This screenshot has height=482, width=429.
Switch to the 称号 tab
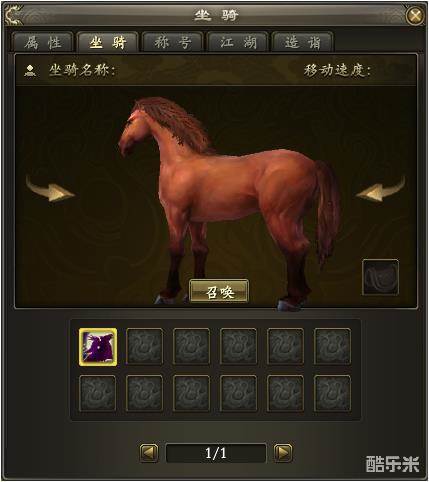173,42
